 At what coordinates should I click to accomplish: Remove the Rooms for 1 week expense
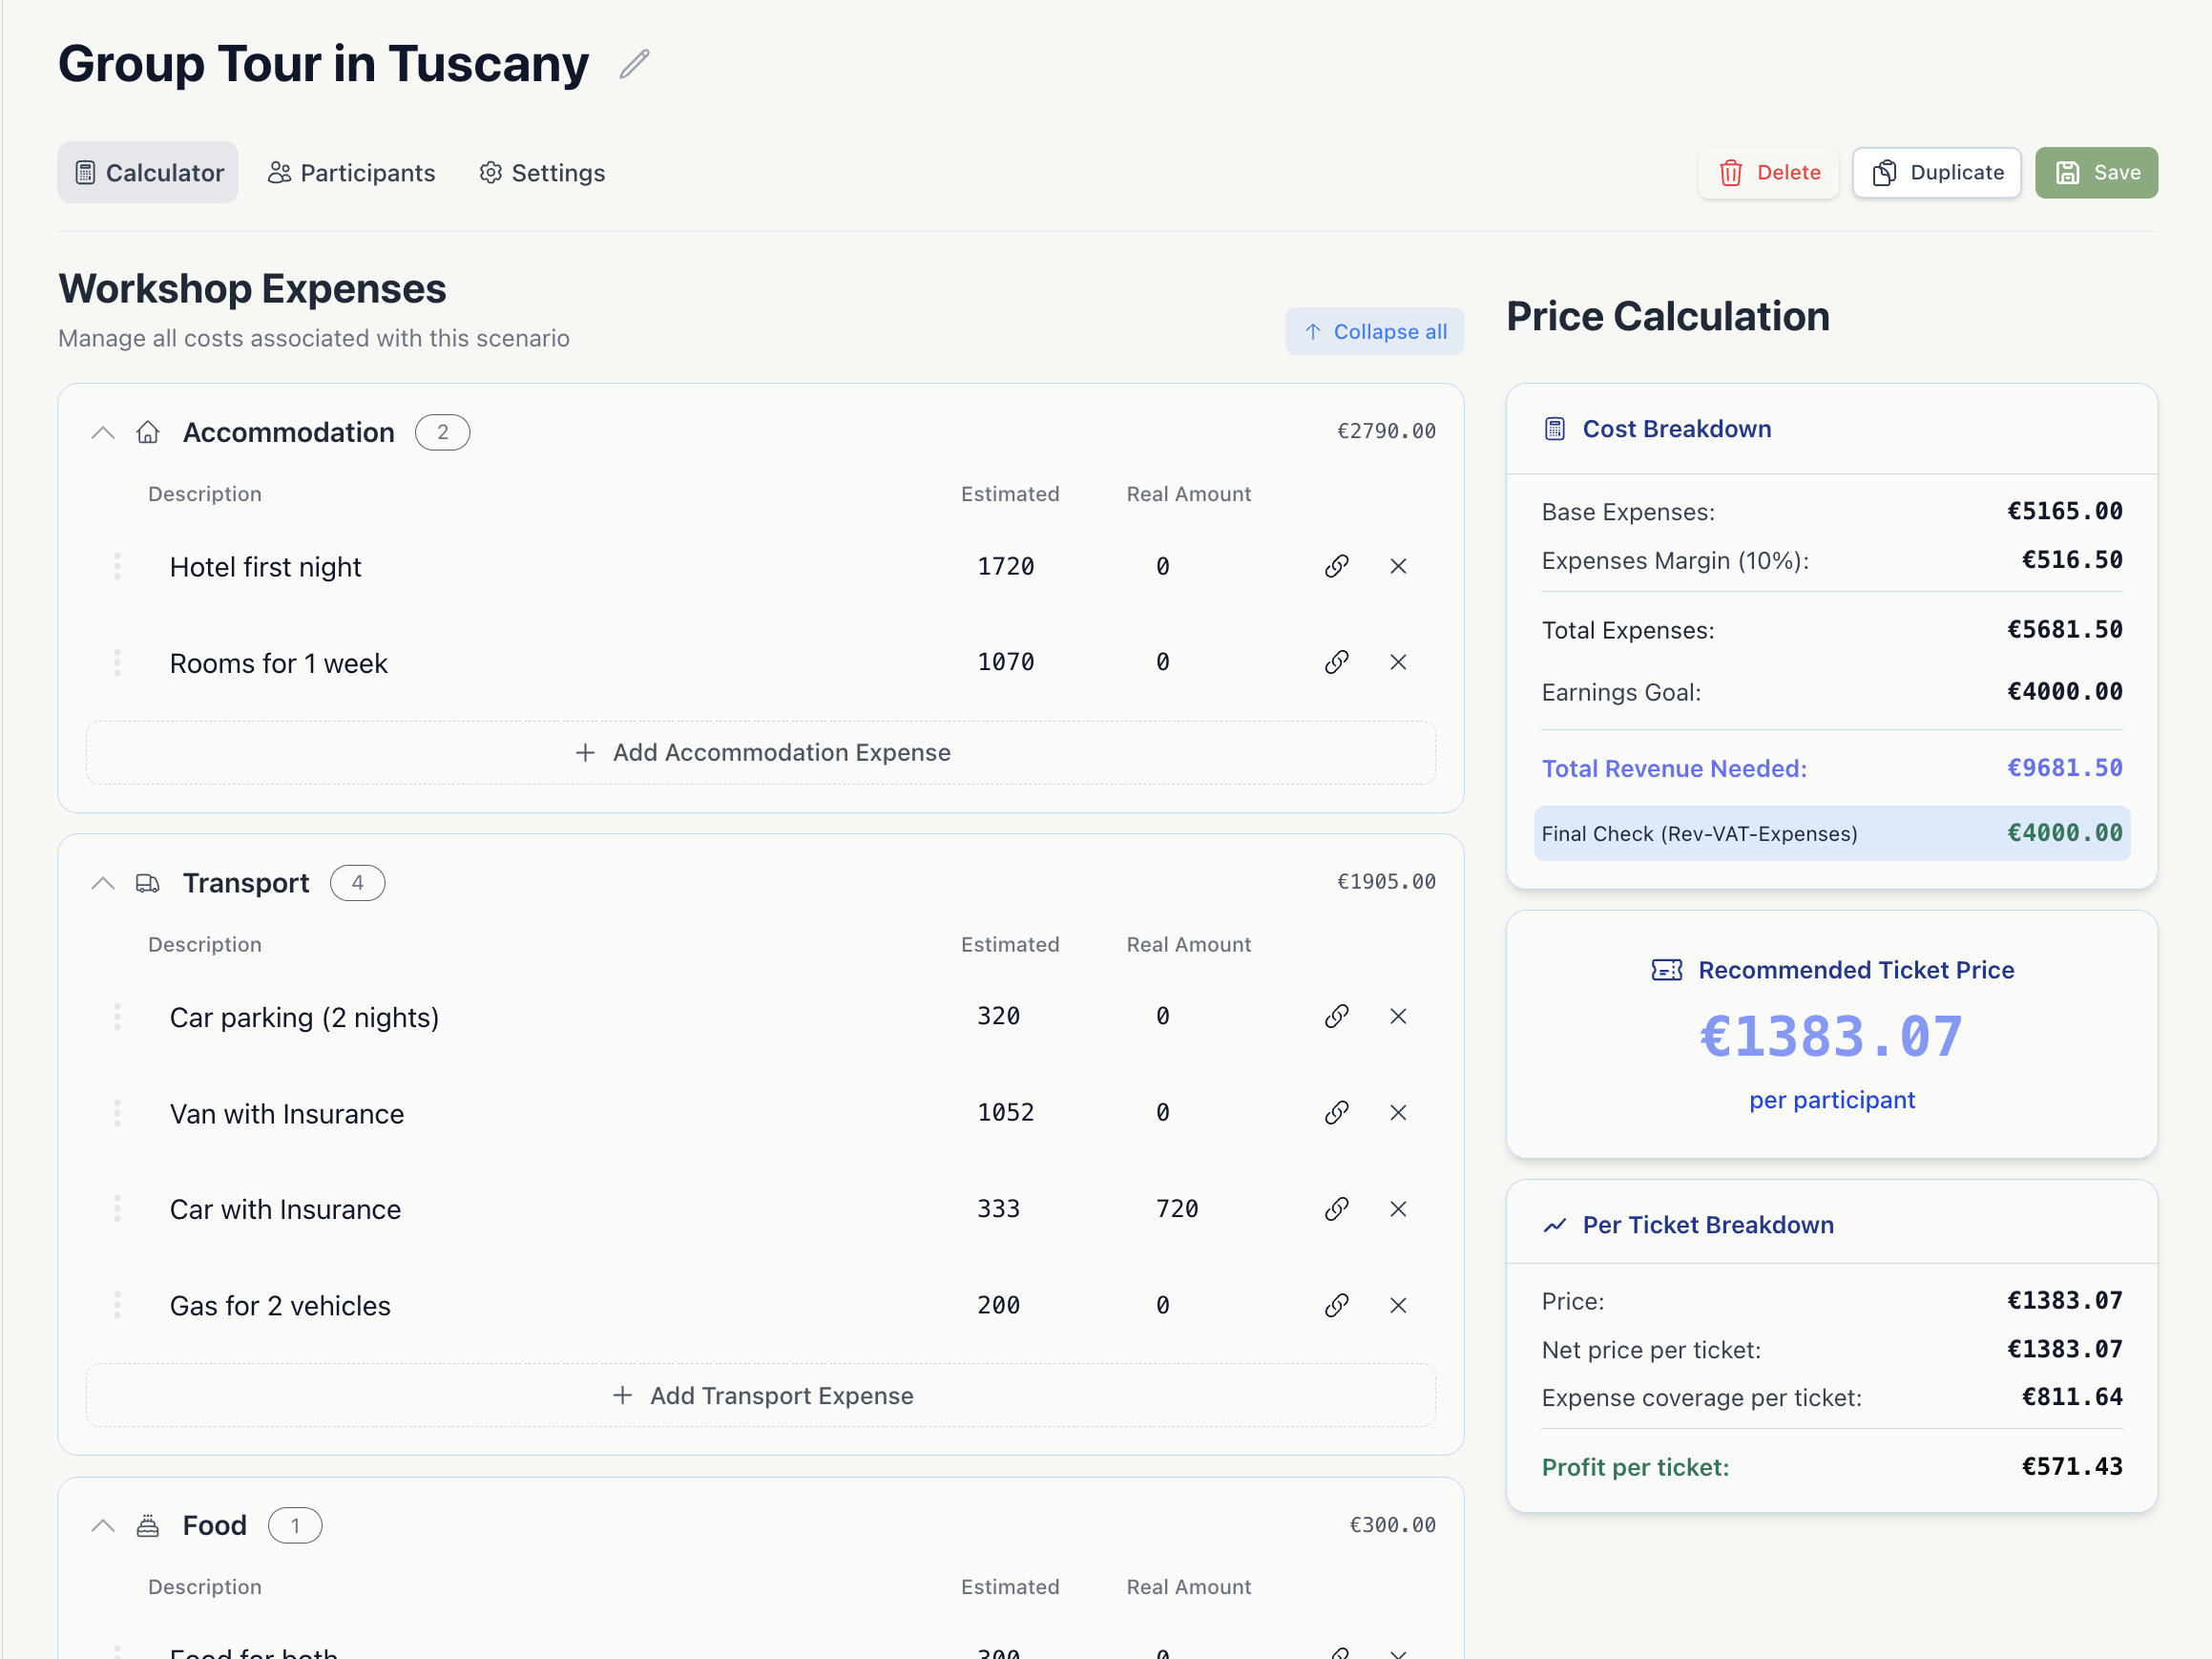[1398, 662]
